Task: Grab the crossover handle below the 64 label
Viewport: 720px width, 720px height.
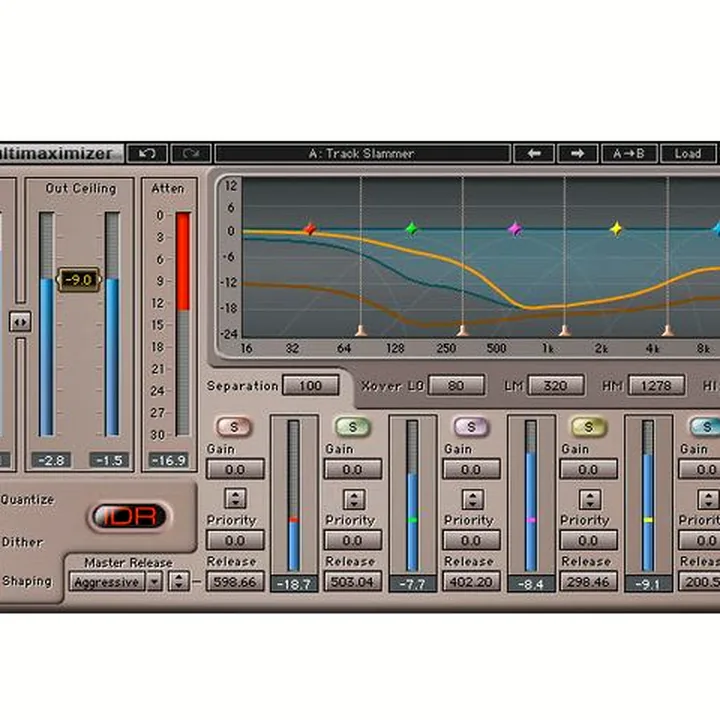Action: coord(361,331)
